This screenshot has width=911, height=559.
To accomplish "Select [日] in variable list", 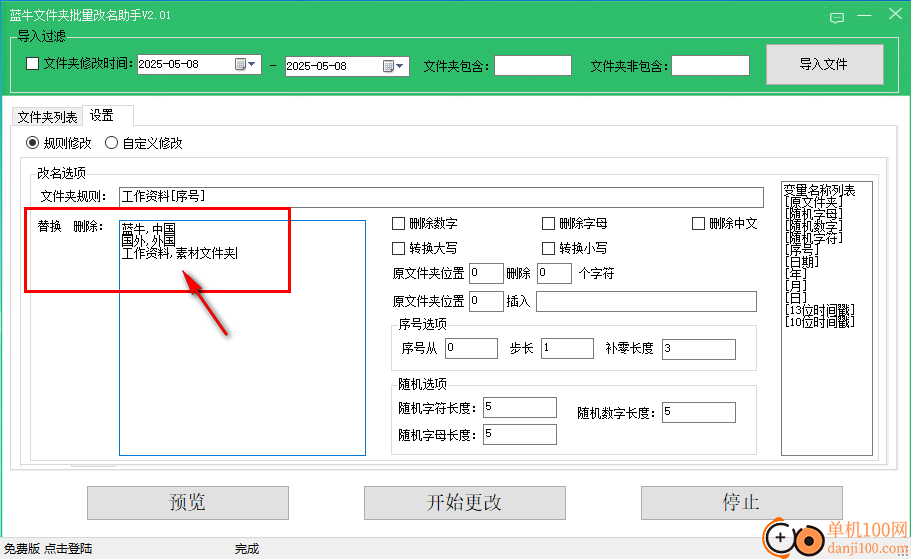I will tap(795, 298).
